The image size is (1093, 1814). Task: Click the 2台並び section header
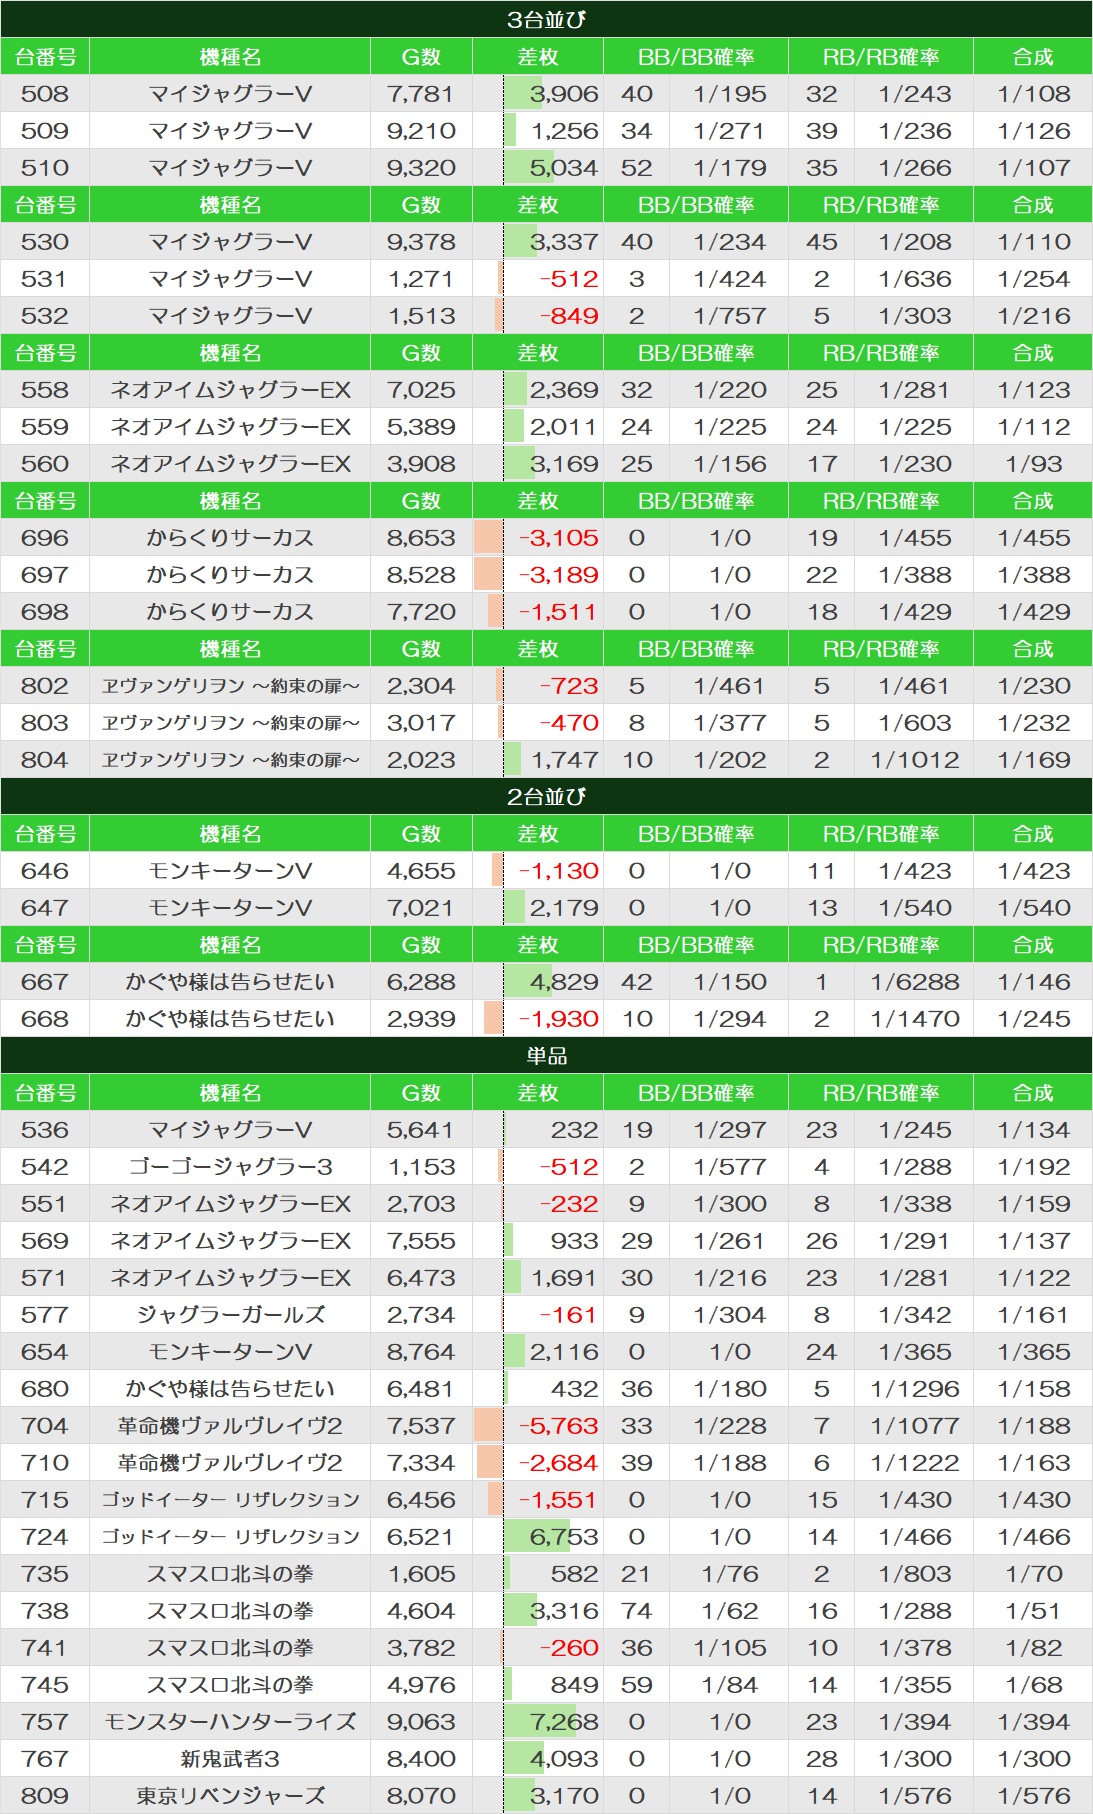click(546, 797)
